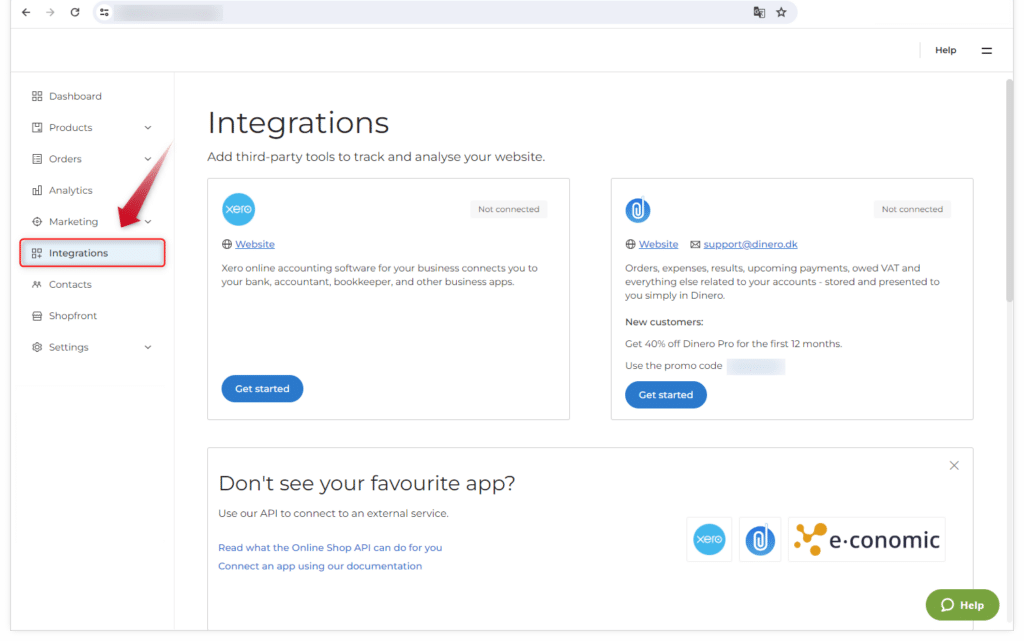
Task: Reload the page with browser refresh icon
Action: pos(75,12)
